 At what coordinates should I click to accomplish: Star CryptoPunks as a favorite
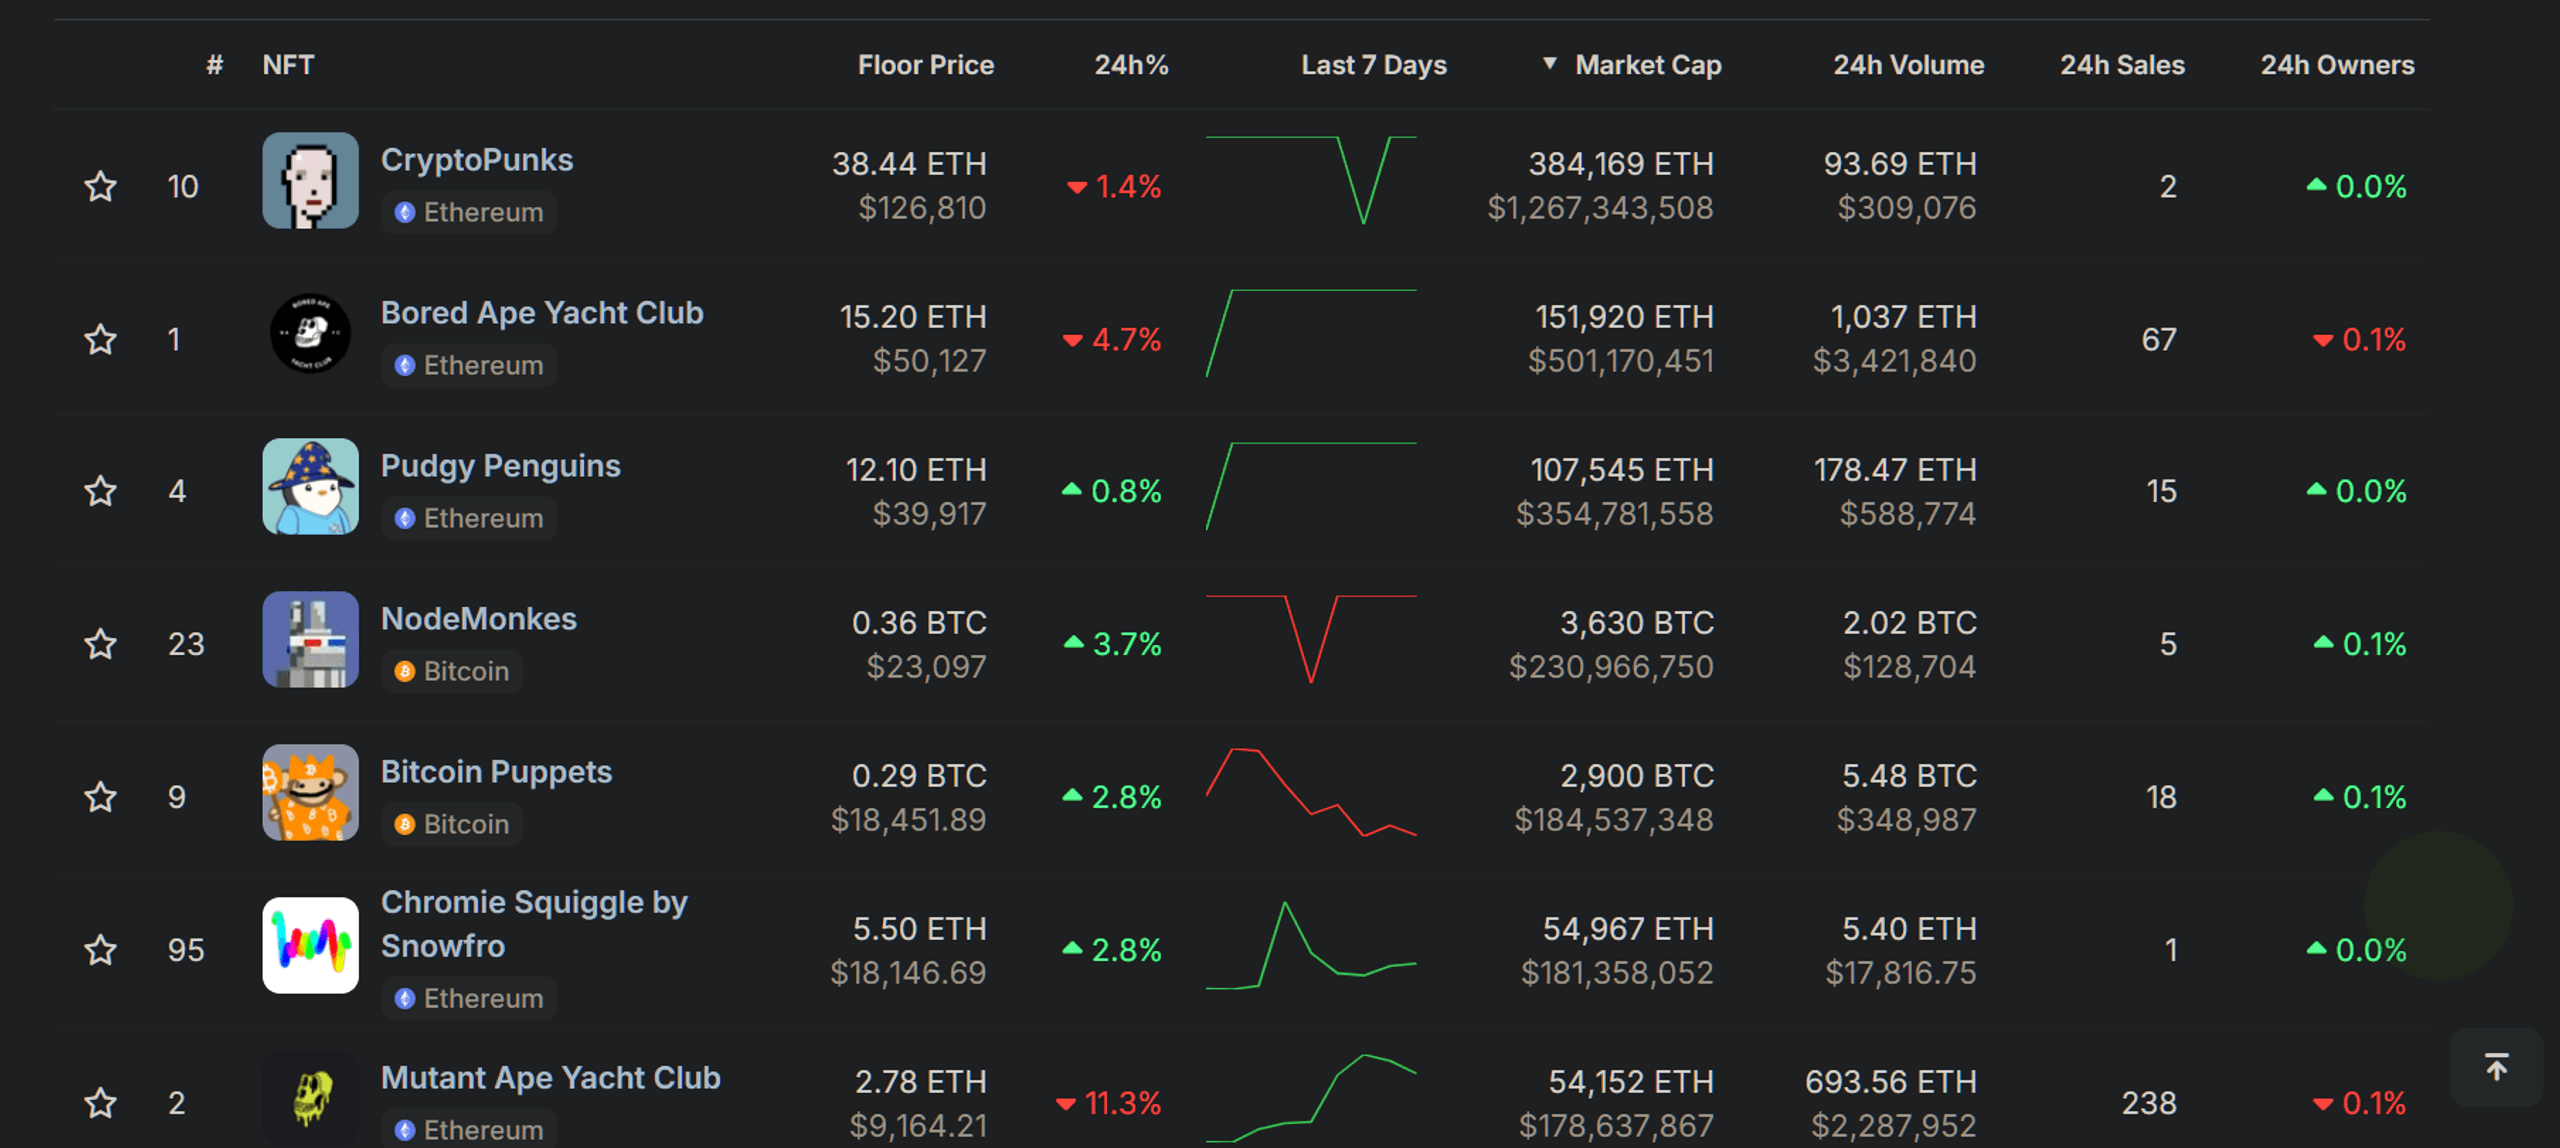click(100, 186)
